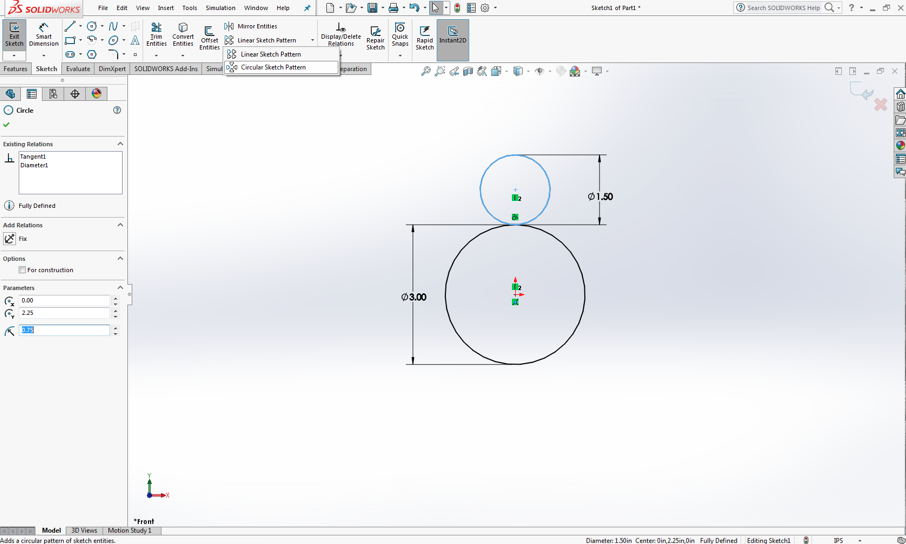Switch to the Evaluate tab
906x544 pixels.
(78, 68)
